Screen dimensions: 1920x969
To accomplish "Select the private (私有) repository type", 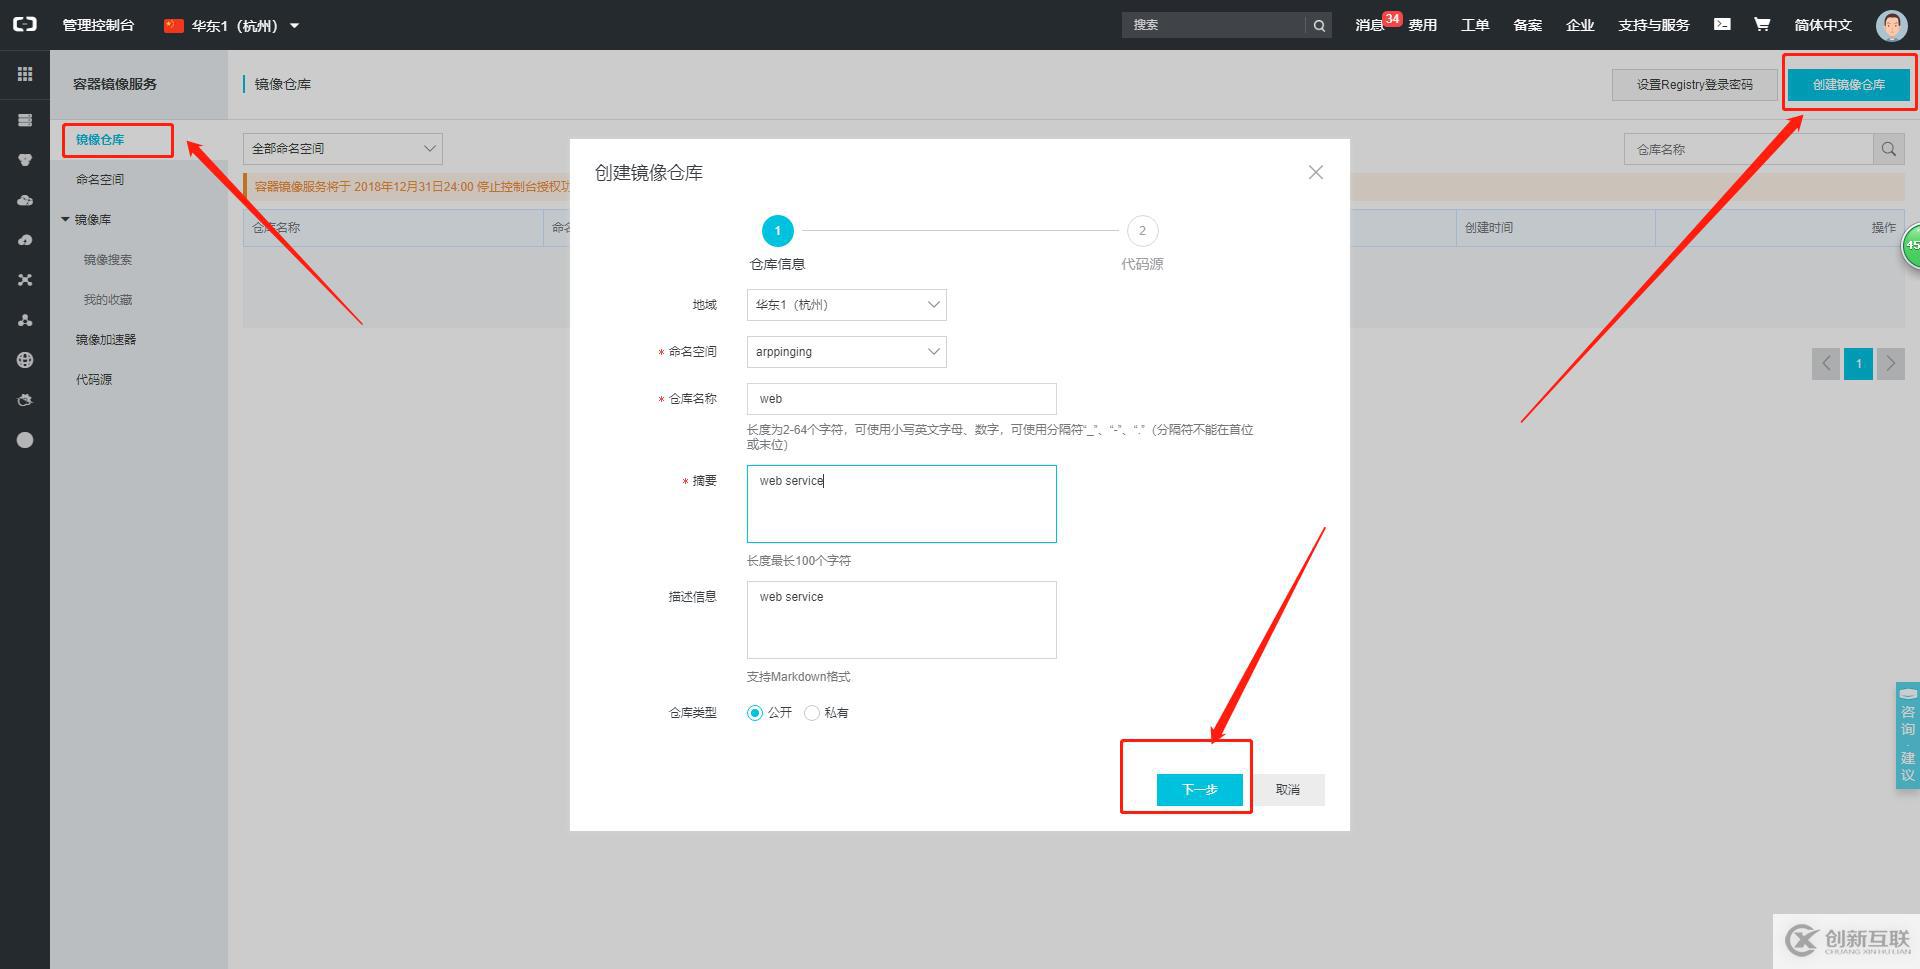I will click(812, 713).
